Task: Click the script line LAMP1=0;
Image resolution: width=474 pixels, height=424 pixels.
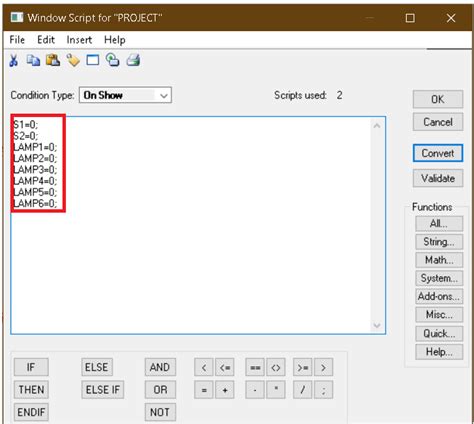Action: tap(35, 147)
